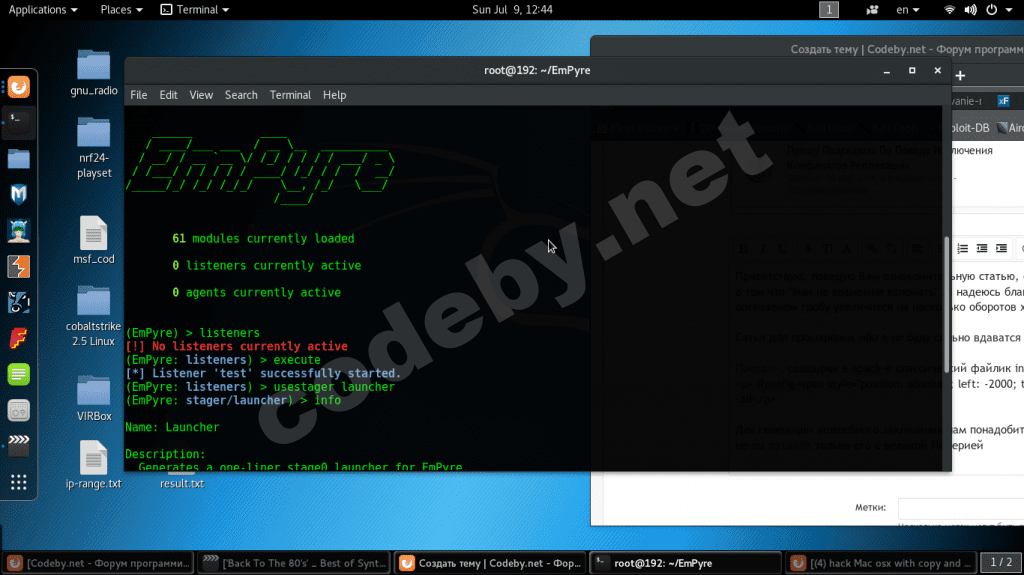Open the Wi-Fi network indicator
This screenshot has height=575, width=1024.
[x=950, y=10]
